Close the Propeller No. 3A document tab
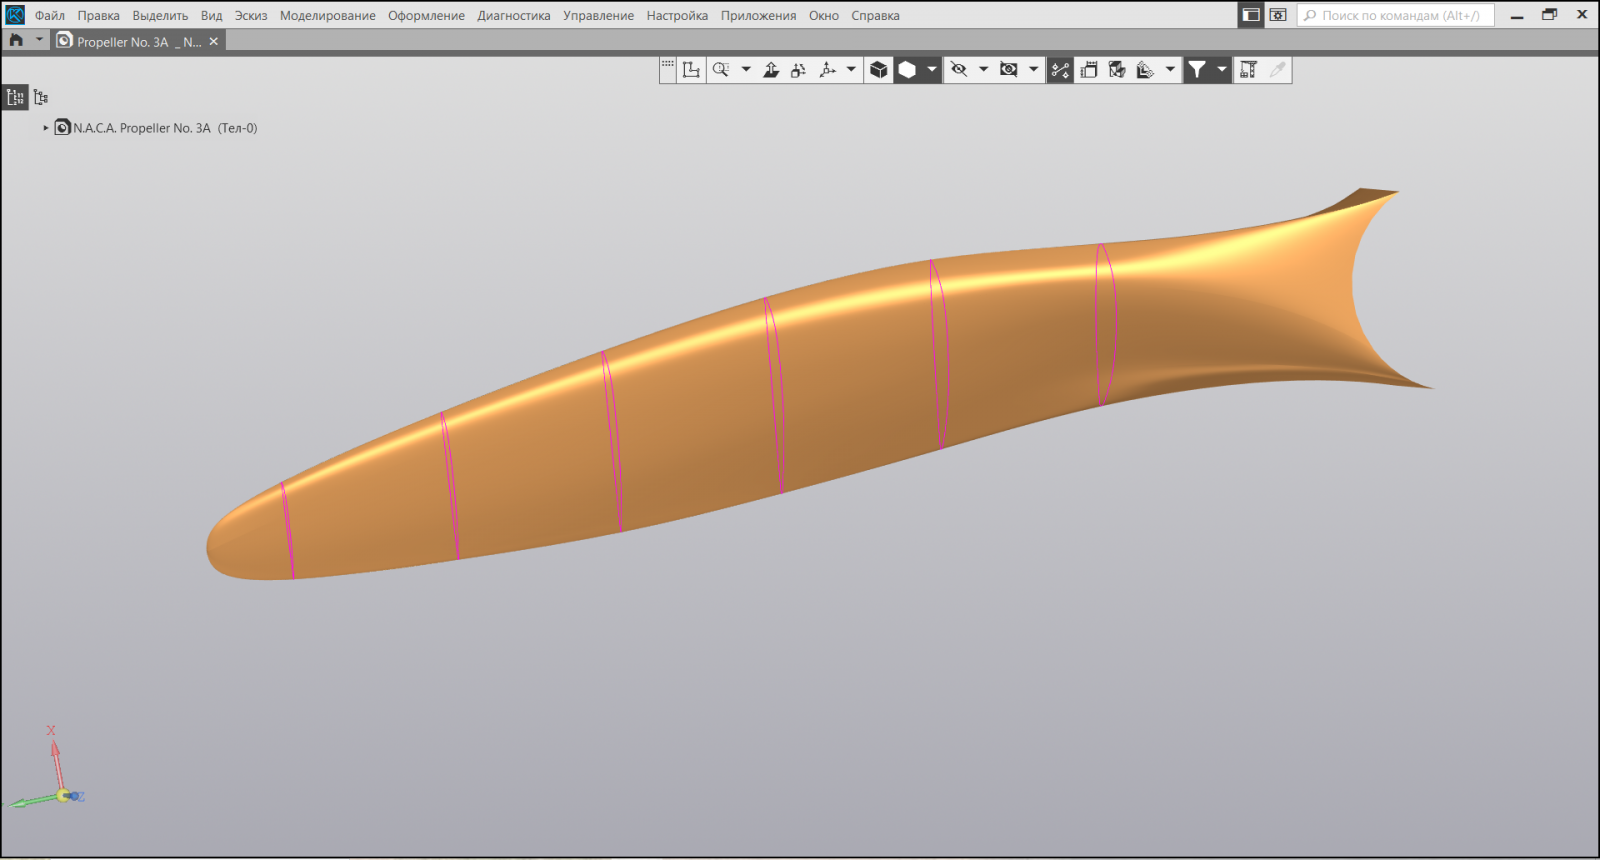 [x=214, y=42]
